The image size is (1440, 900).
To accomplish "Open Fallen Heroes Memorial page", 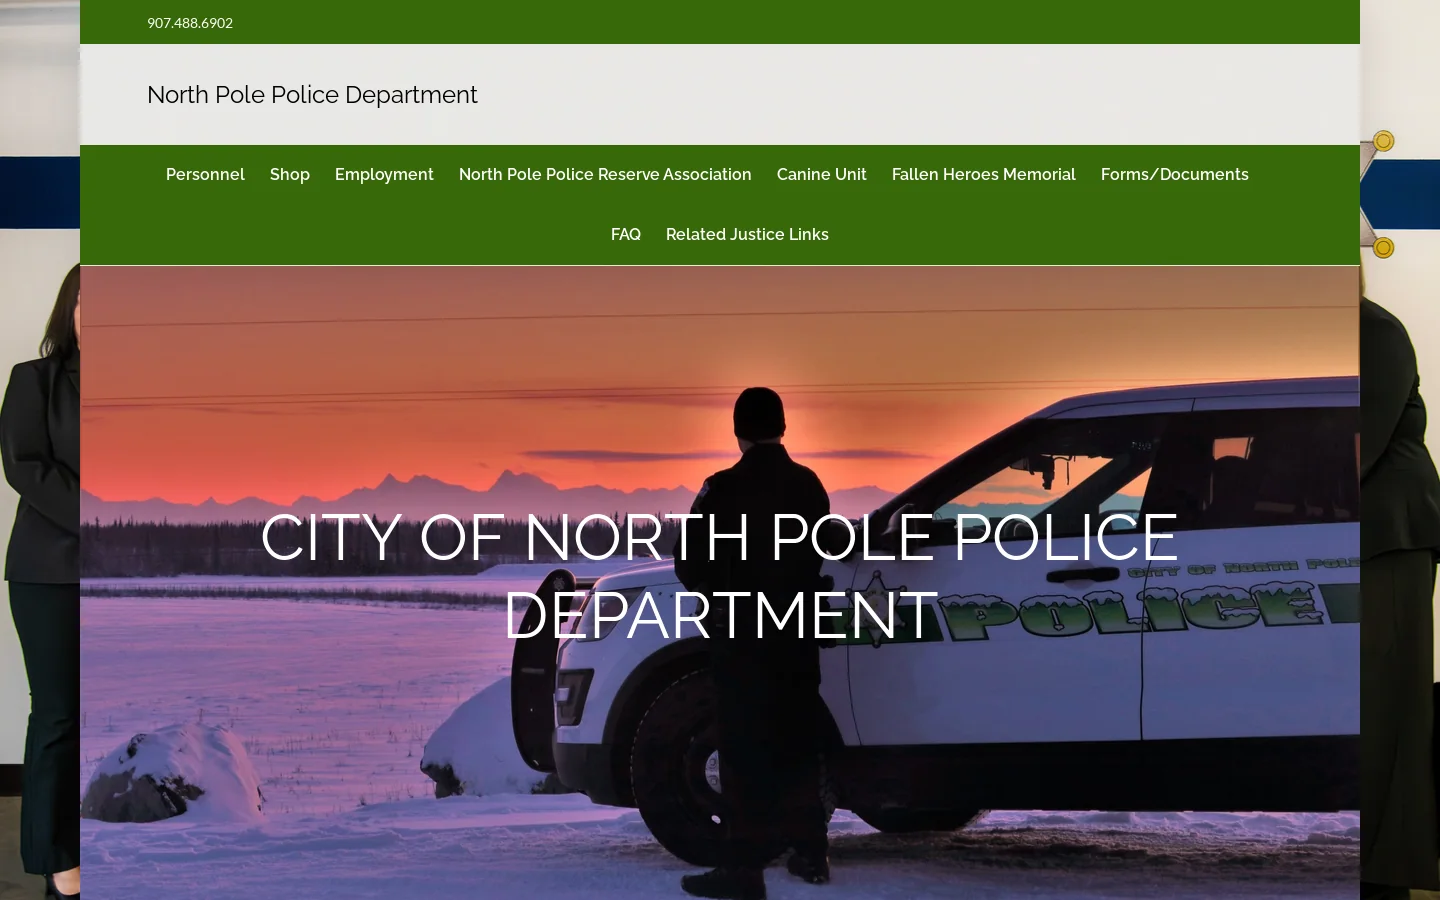I will tap(984, 174).
